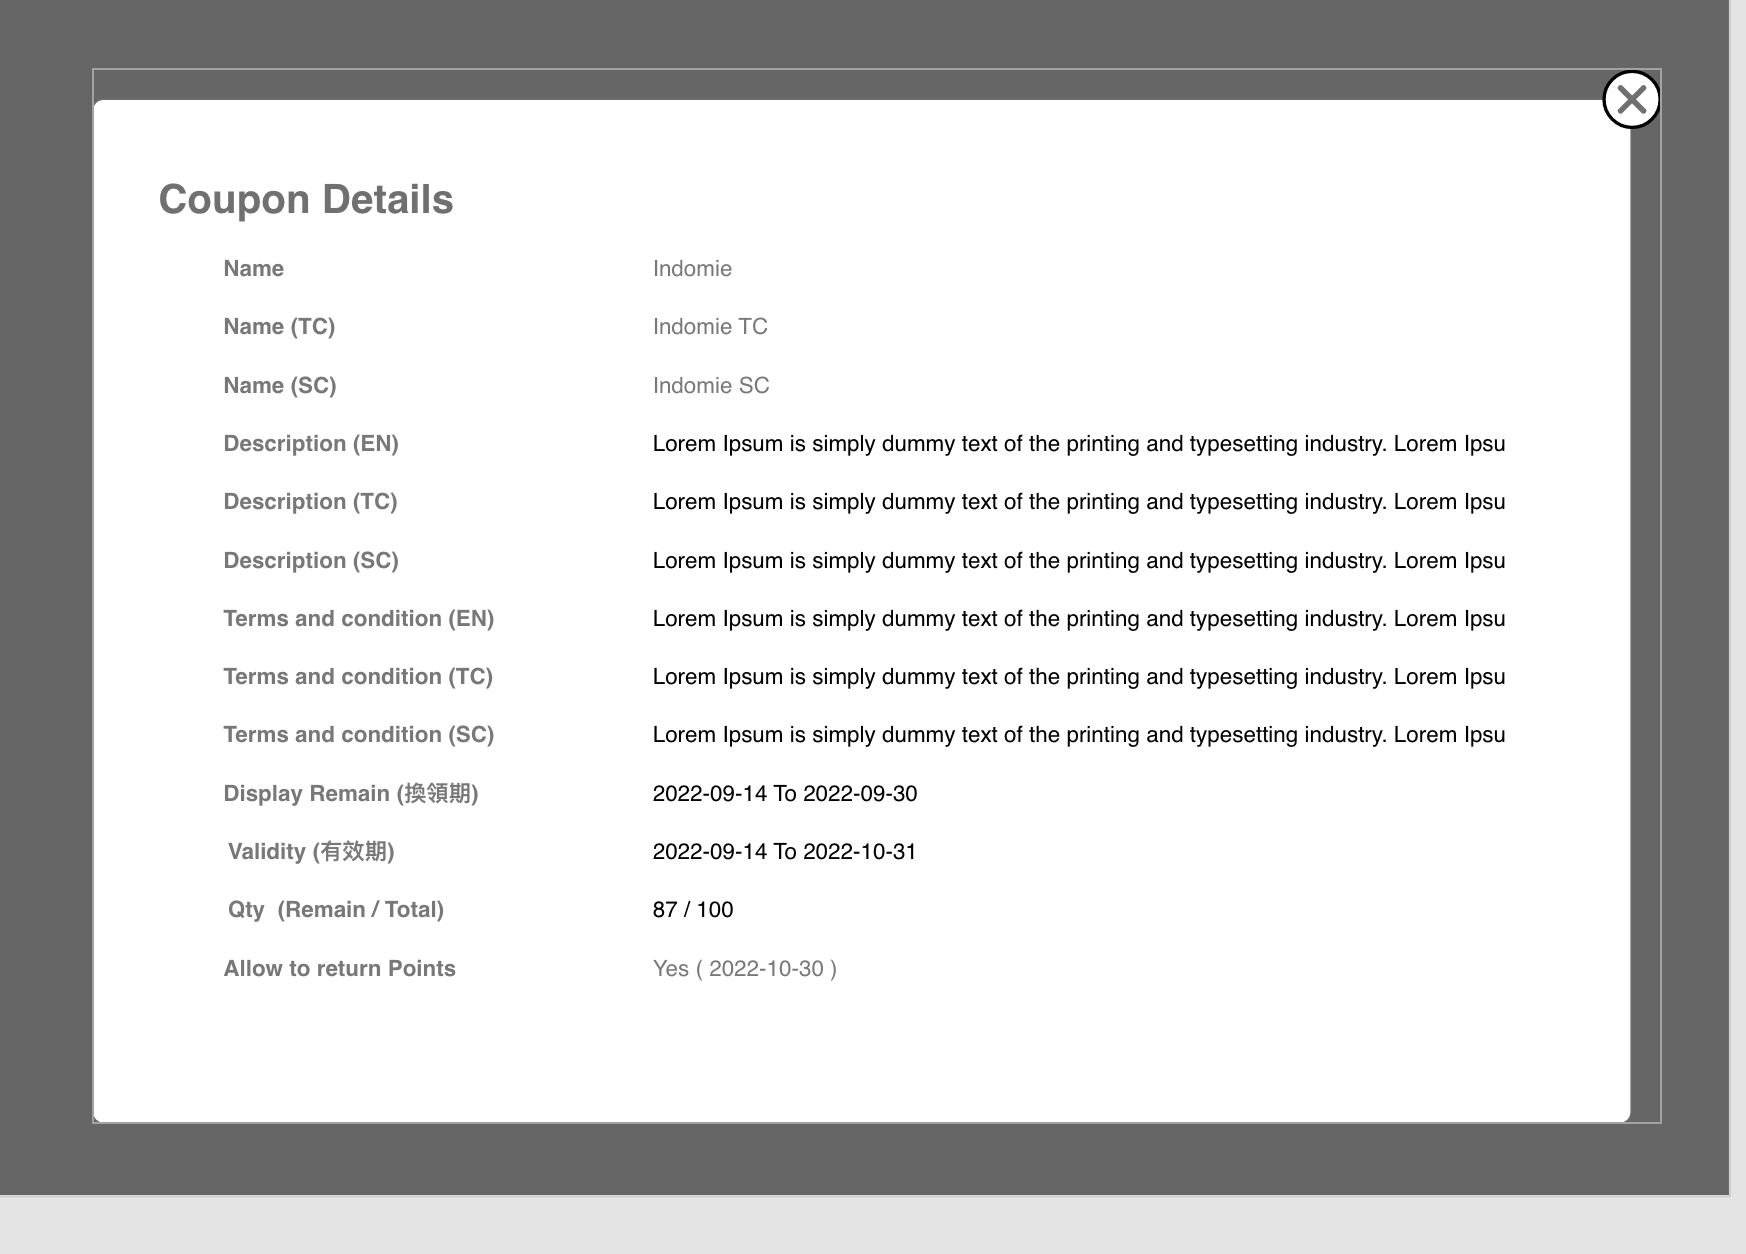Viewport: 1746px width, 1254px height.
Task: Click the 87 / 100 quantity value
Action: coord(692,910)
